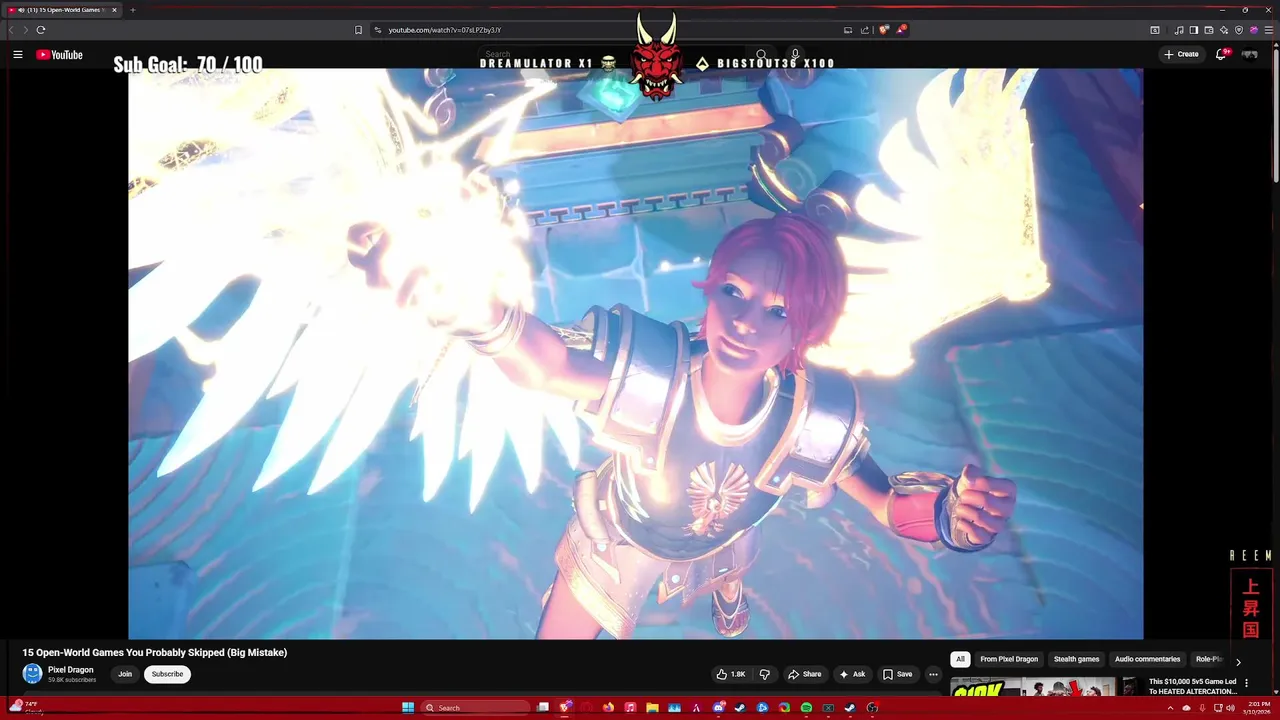Open the Pixel Dragon channel avatar
Viewport: 1280px width, 720px height.
coord(32,674)
